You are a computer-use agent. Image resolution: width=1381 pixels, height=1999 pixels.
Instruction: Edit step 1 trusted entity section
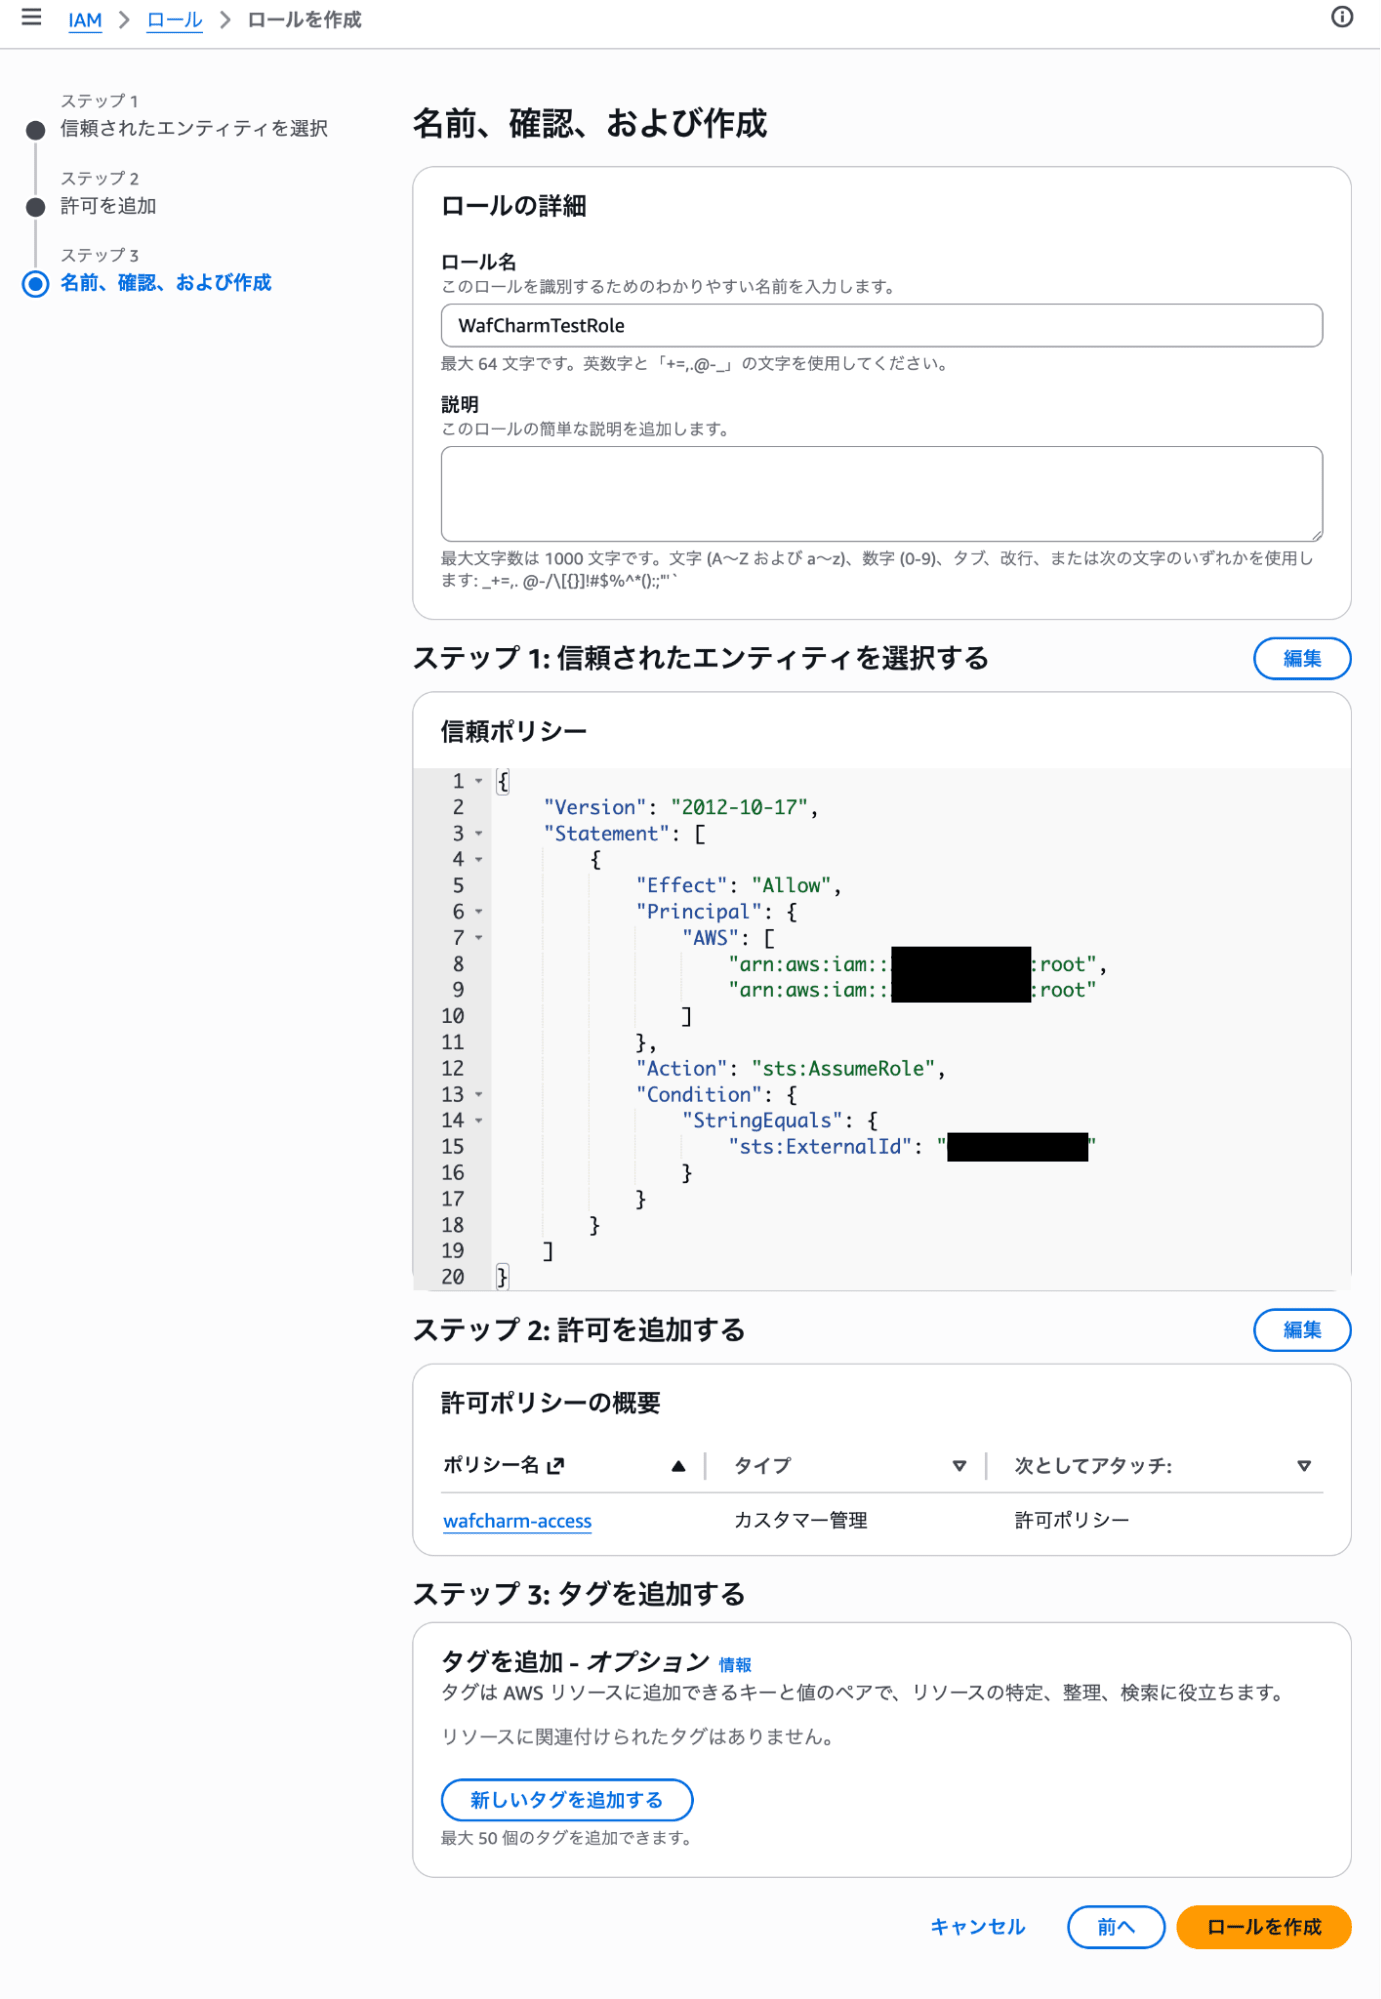(1301, 659)
